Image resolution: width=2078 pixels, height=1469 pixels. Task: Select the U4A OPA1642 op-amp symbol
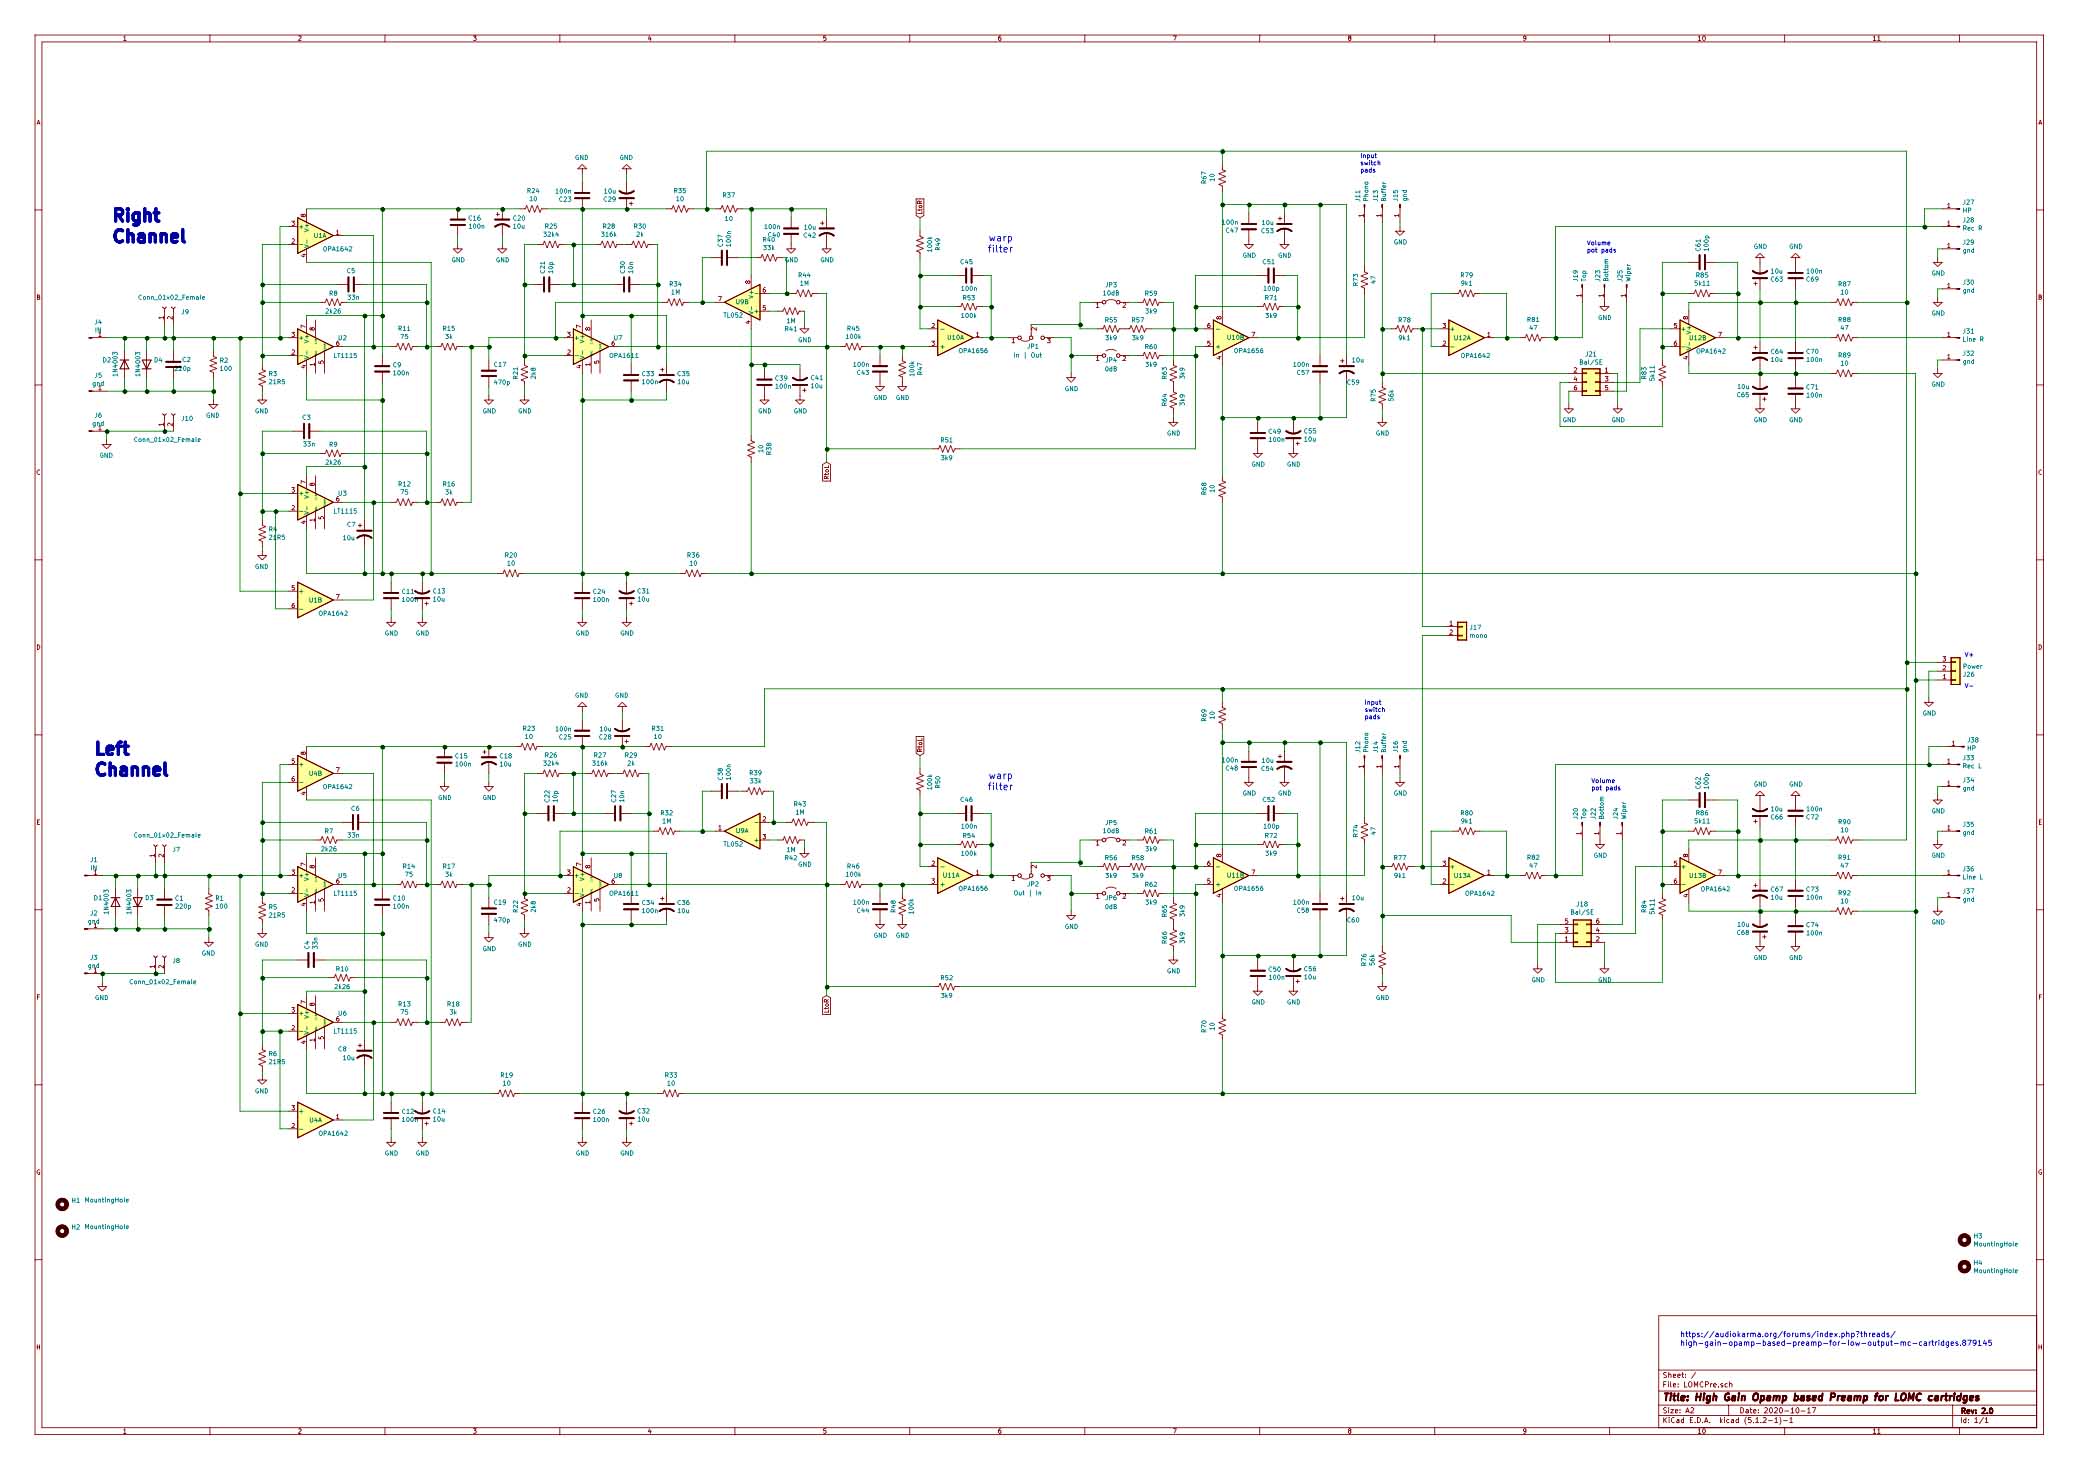tap(316, 1118)
